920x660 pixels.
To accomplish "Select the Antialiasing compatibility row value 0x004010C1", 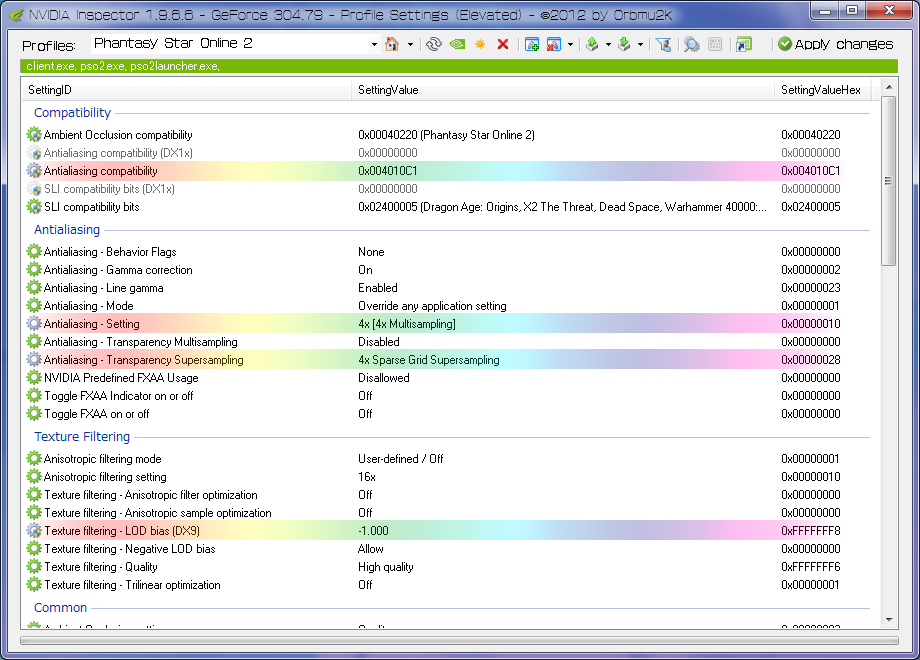I will pyautogui.click(x=388, y=171).
